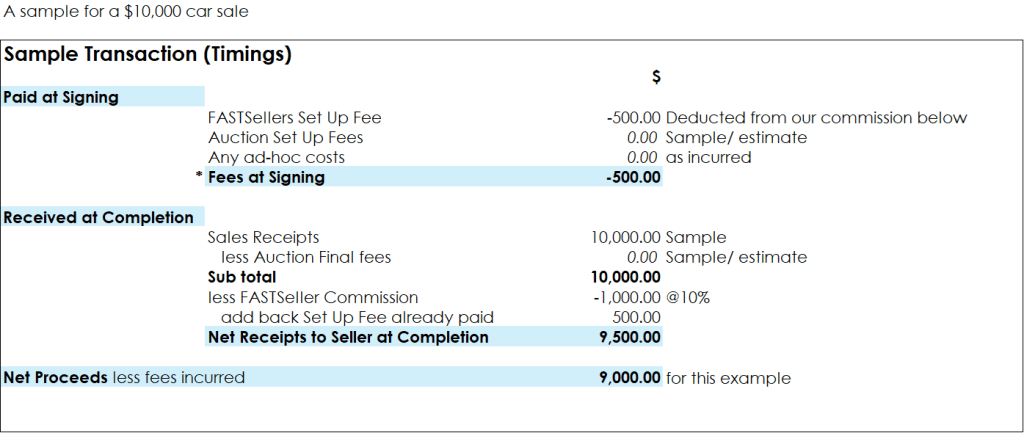Select 'add back Set Up Fee already paid'
The height and width of the screenshot is (433, 1024).
(x=357, y=317)
